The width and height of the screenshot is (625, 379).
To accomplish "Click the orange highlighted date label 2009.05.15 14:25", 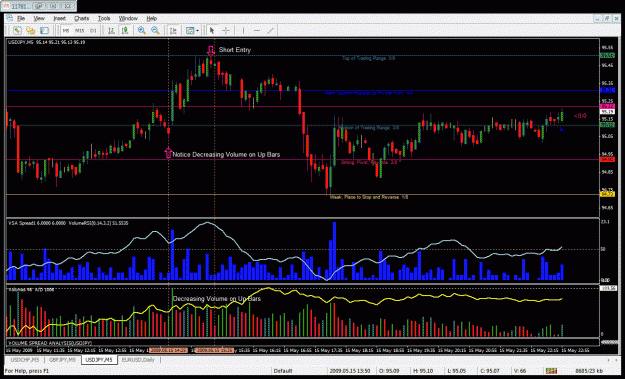I will pos(168,350).
